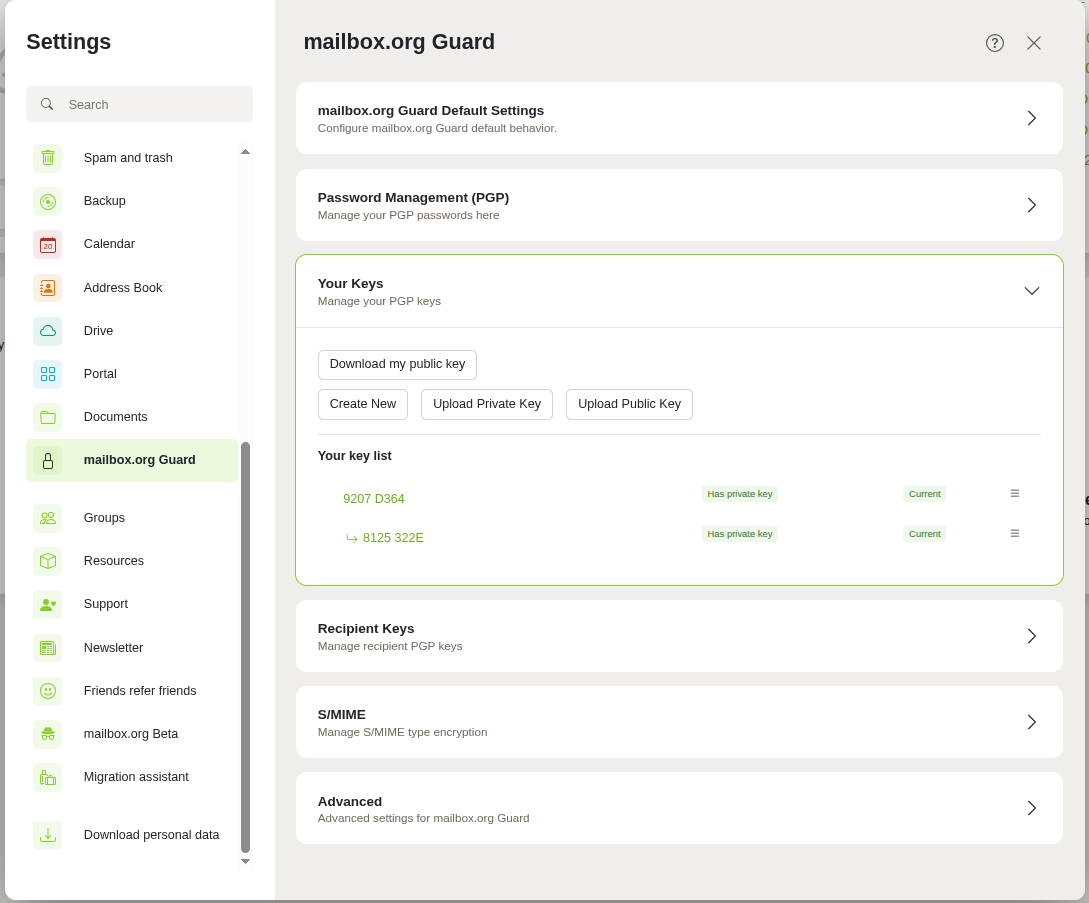This screenshot has height=903, width=1089.
Task: Open the Calendar icon in sidebar
Action: coord(48,245)
